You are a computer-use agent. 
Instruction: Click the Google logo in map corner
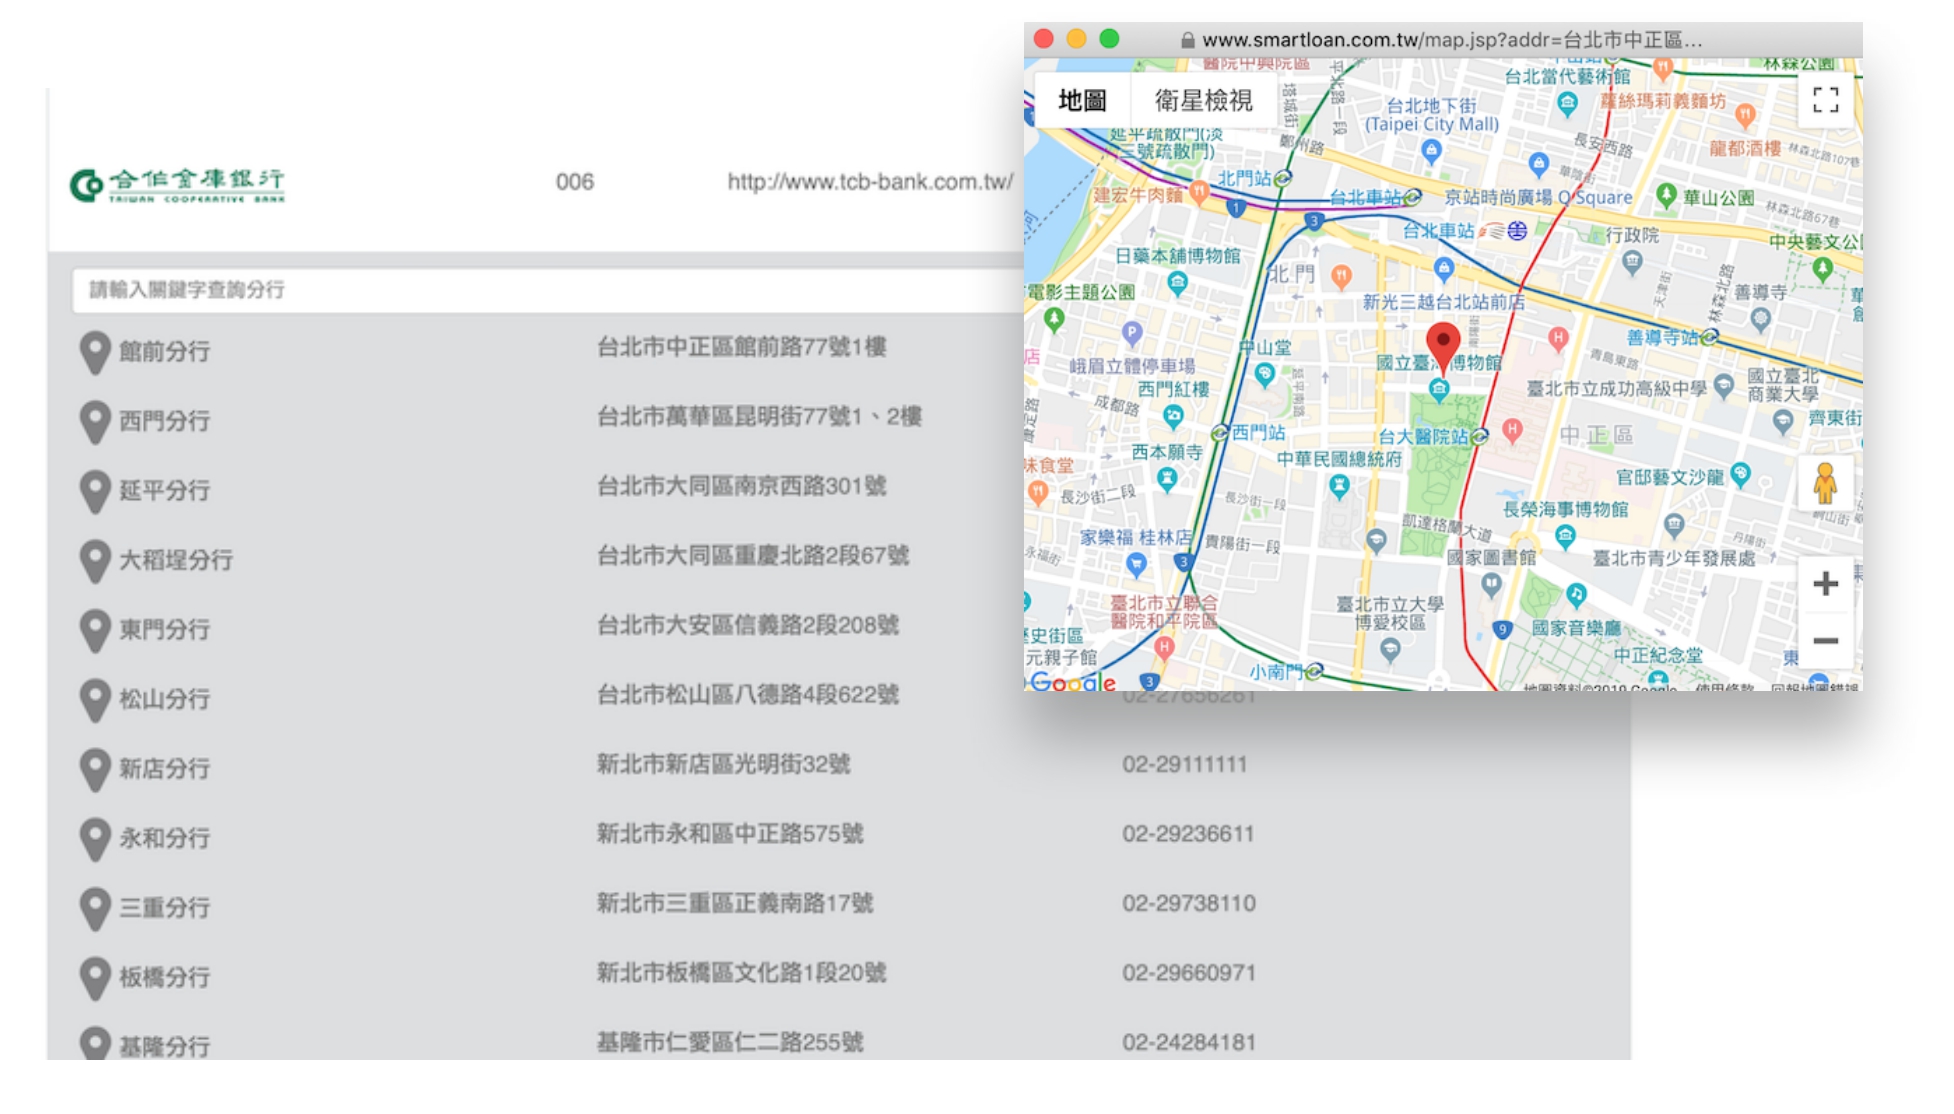[1072, 681]
